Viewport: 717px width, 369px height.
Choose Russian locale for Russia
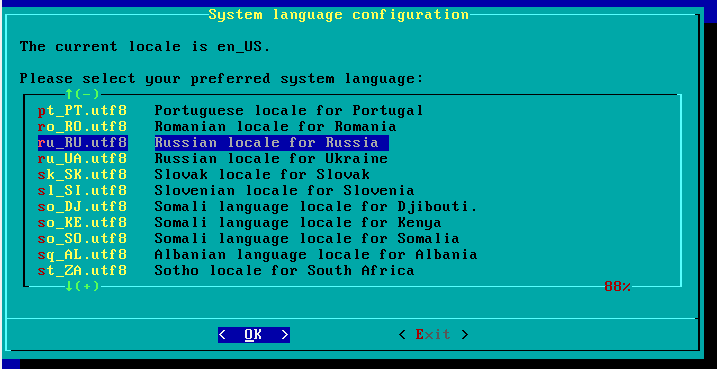[x=272, y=143]
